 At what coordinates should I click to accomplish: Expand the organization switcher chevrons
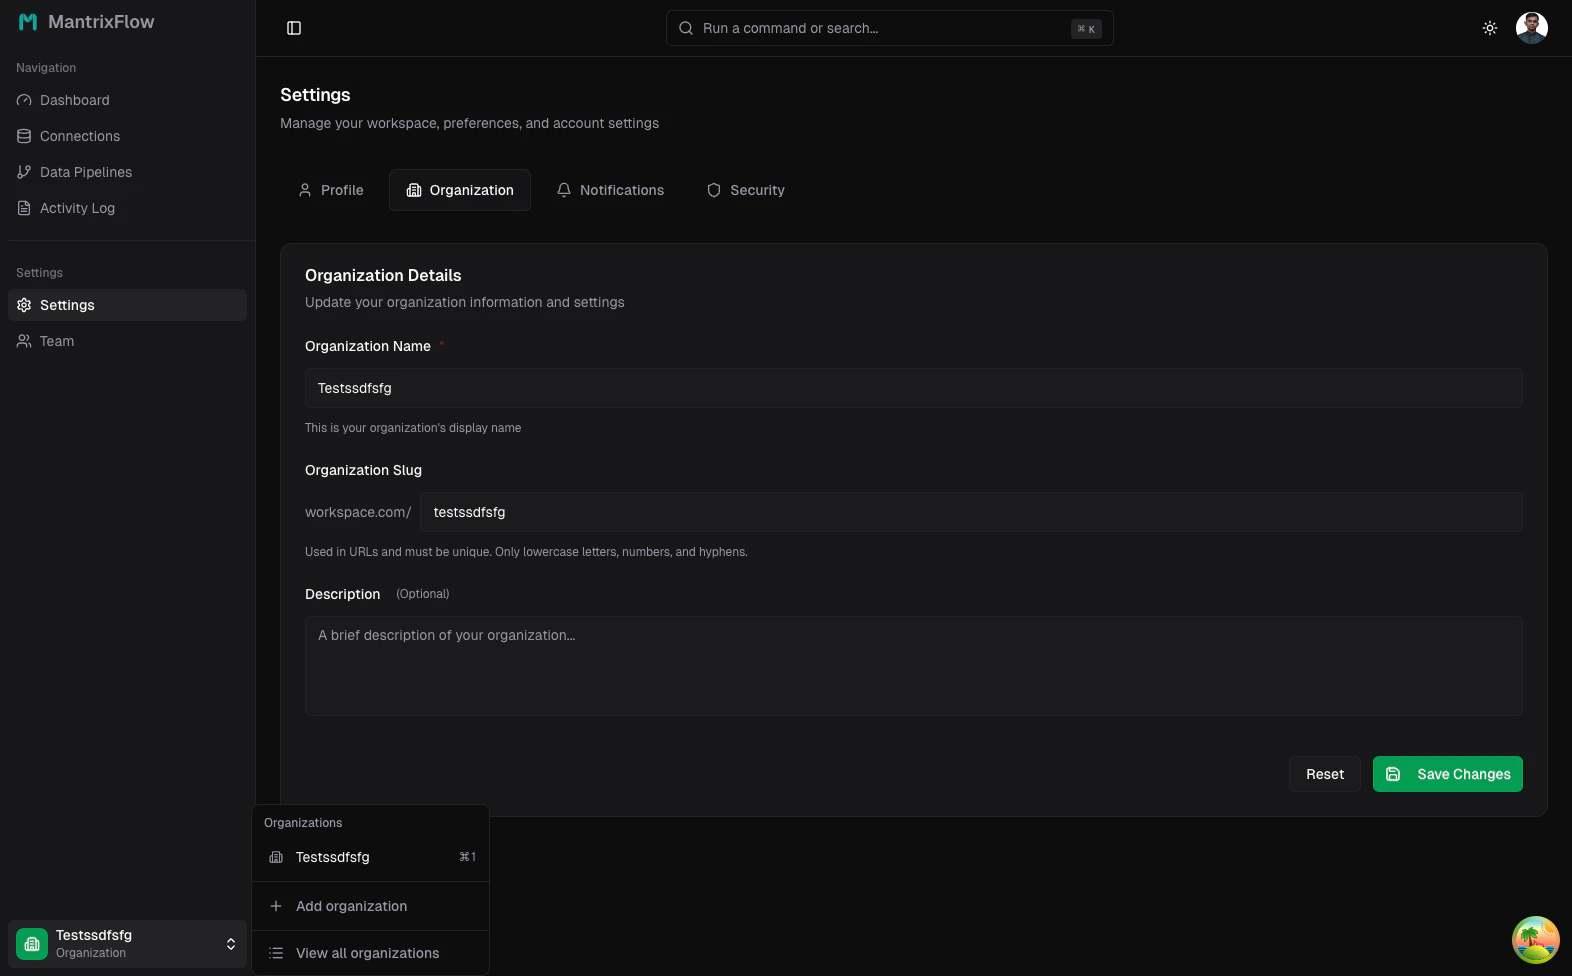[231, 944]
